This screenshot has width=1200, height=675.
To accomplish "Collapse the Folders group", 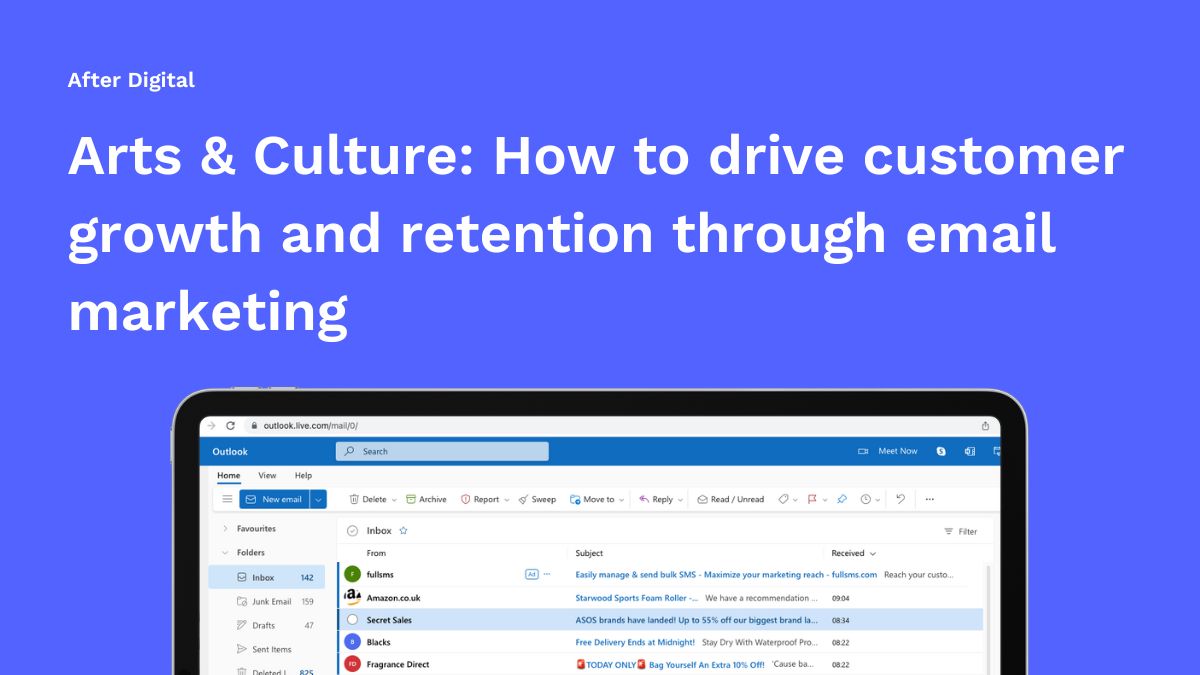I will point(225,552).
